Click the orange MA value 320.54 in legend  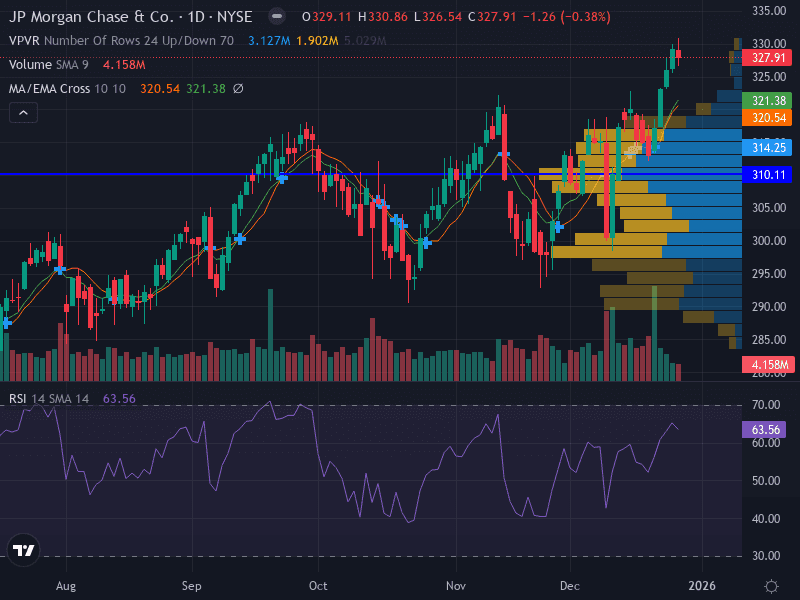click(160, 89)
